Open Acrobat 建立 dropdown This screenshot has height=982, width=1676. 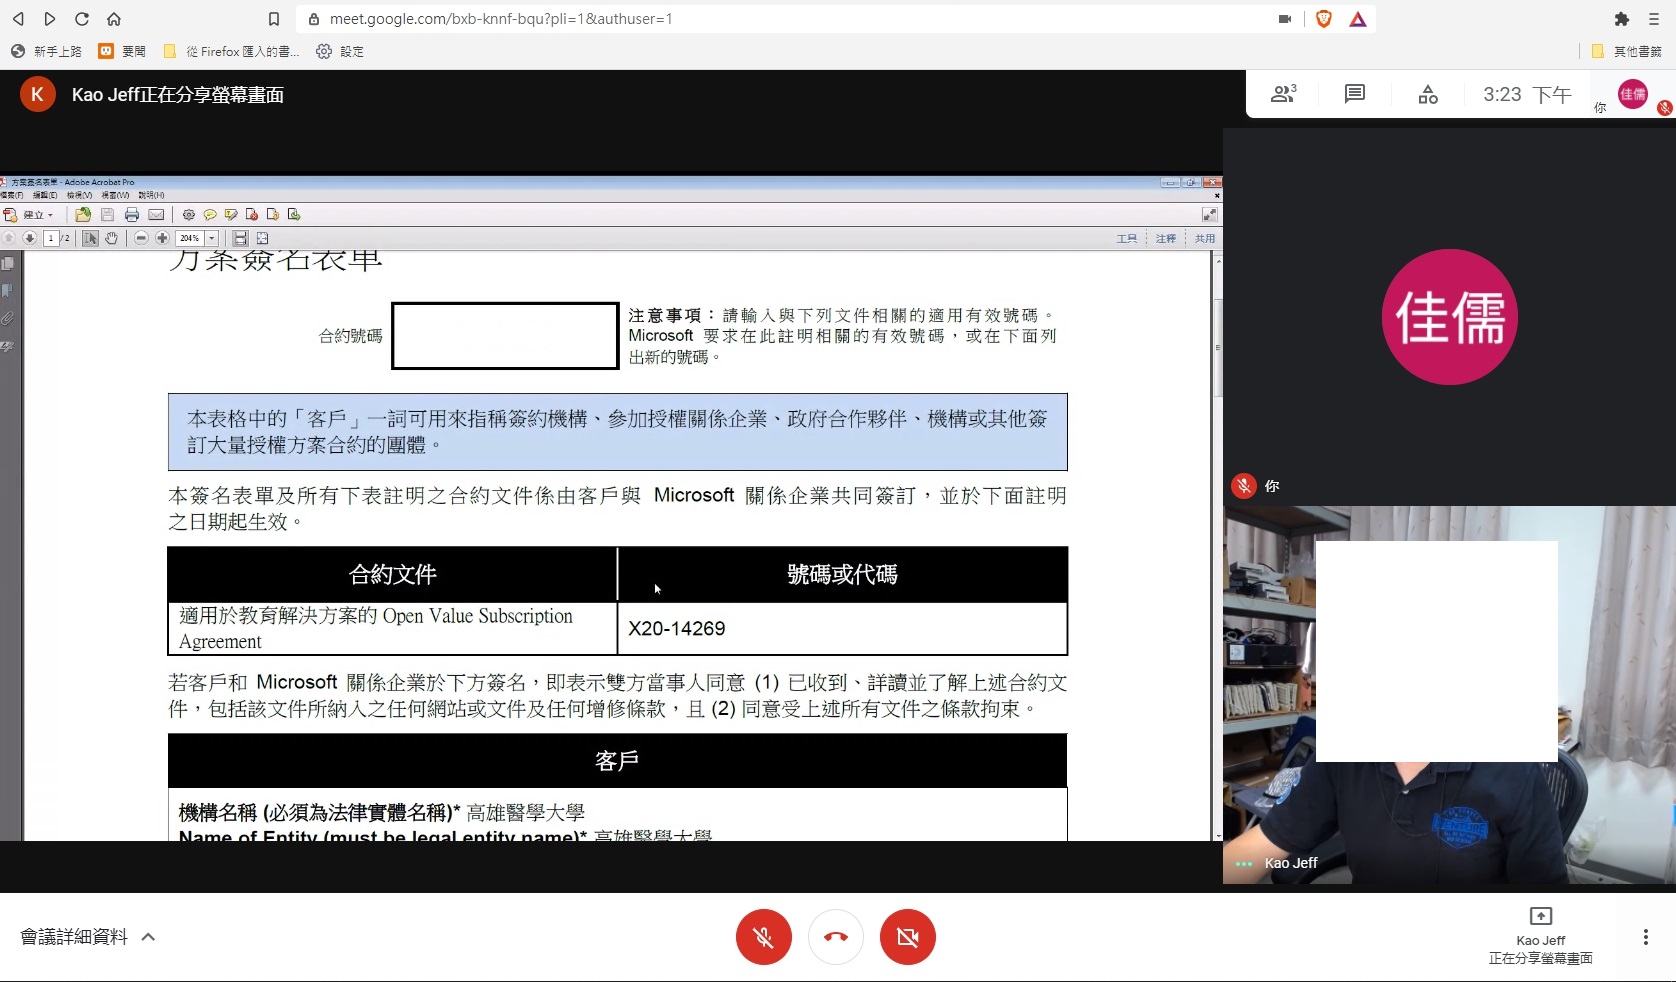28,214
